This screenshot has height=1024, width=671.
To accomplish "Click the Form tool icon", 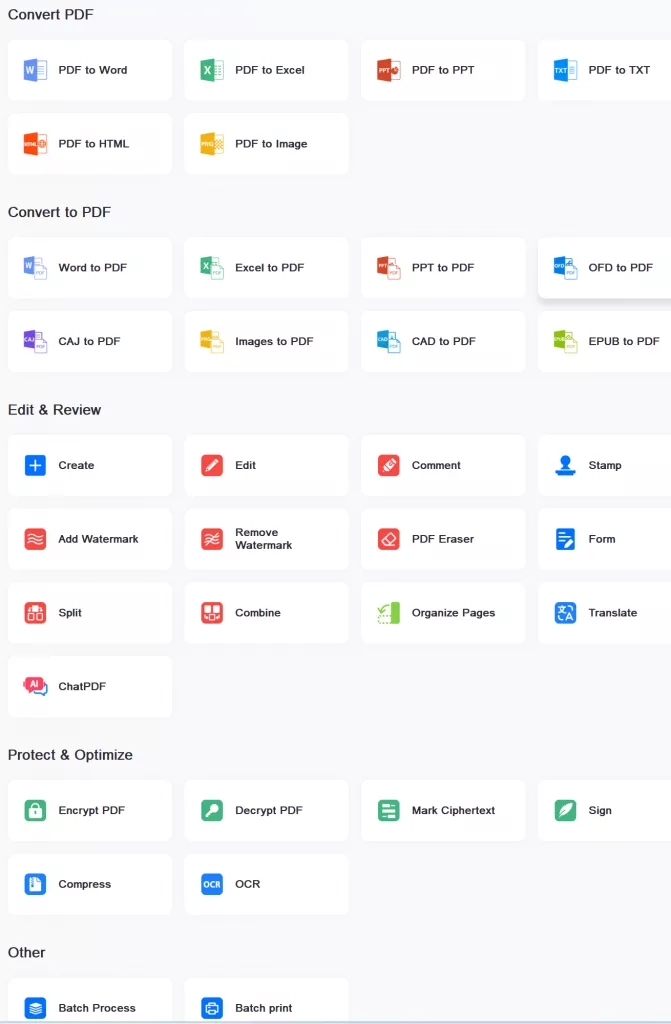I will pyautogui.click(x=565, y=539).
